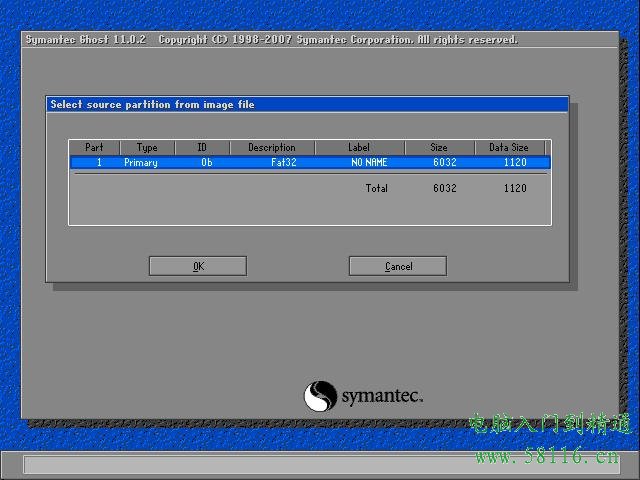Select the Total label text
This screenshot has width=640, height=480.
point(376,188)
